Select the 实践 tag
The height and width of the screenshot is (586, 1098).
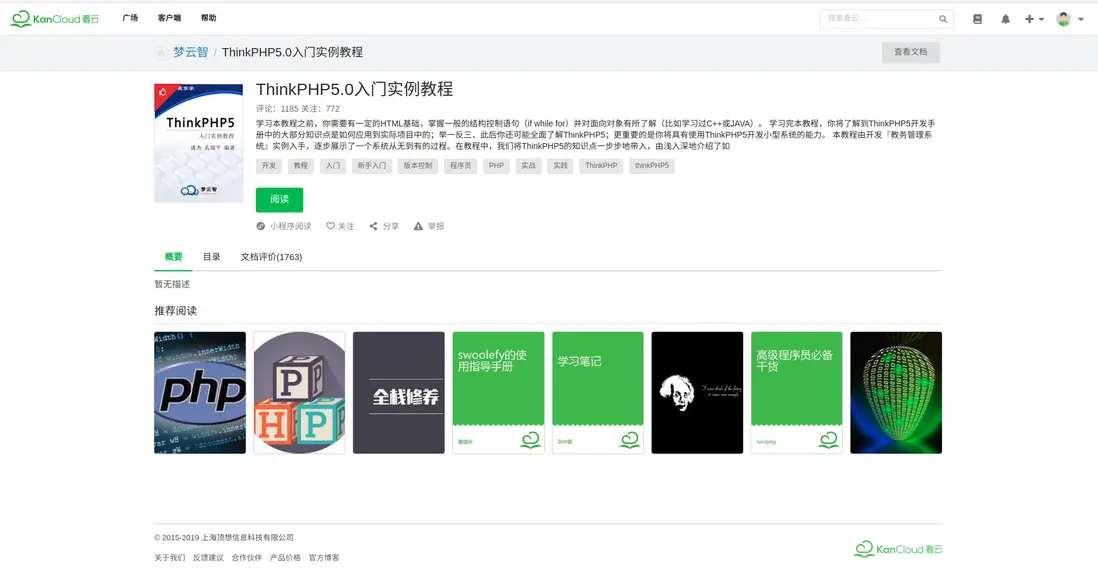click(561, 166)
